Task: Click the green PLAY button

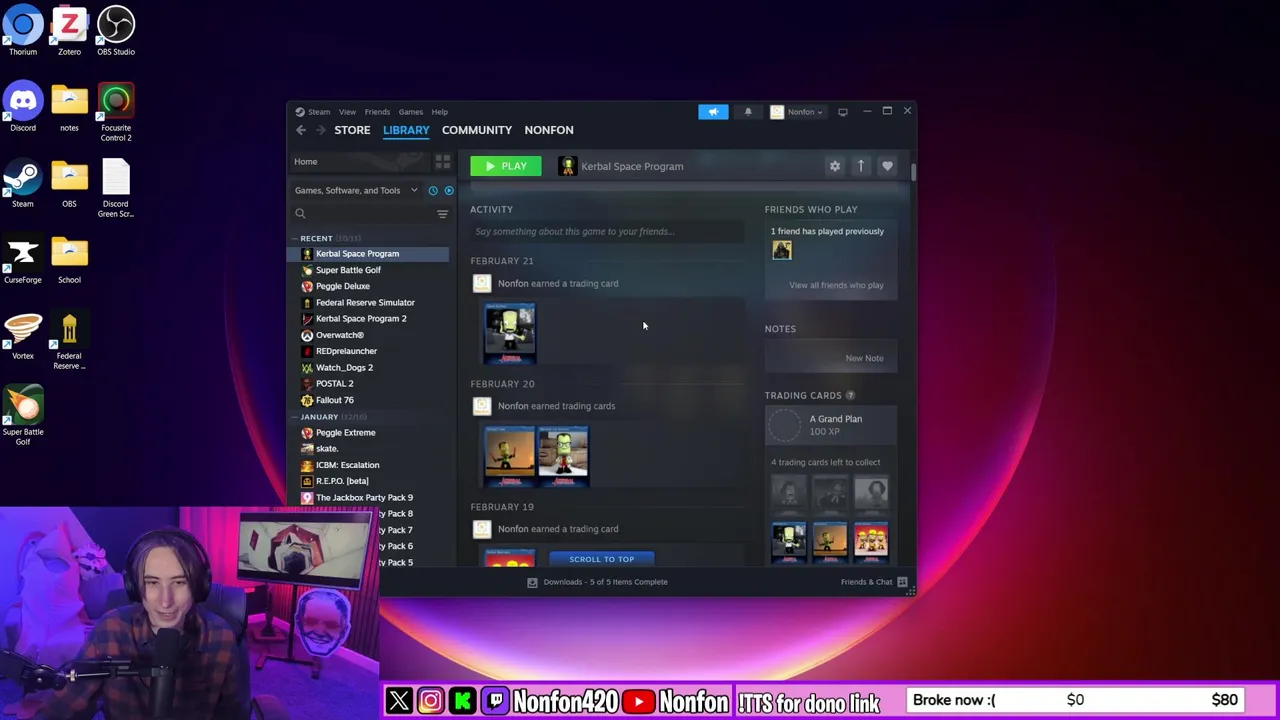Action: [506, 166]
